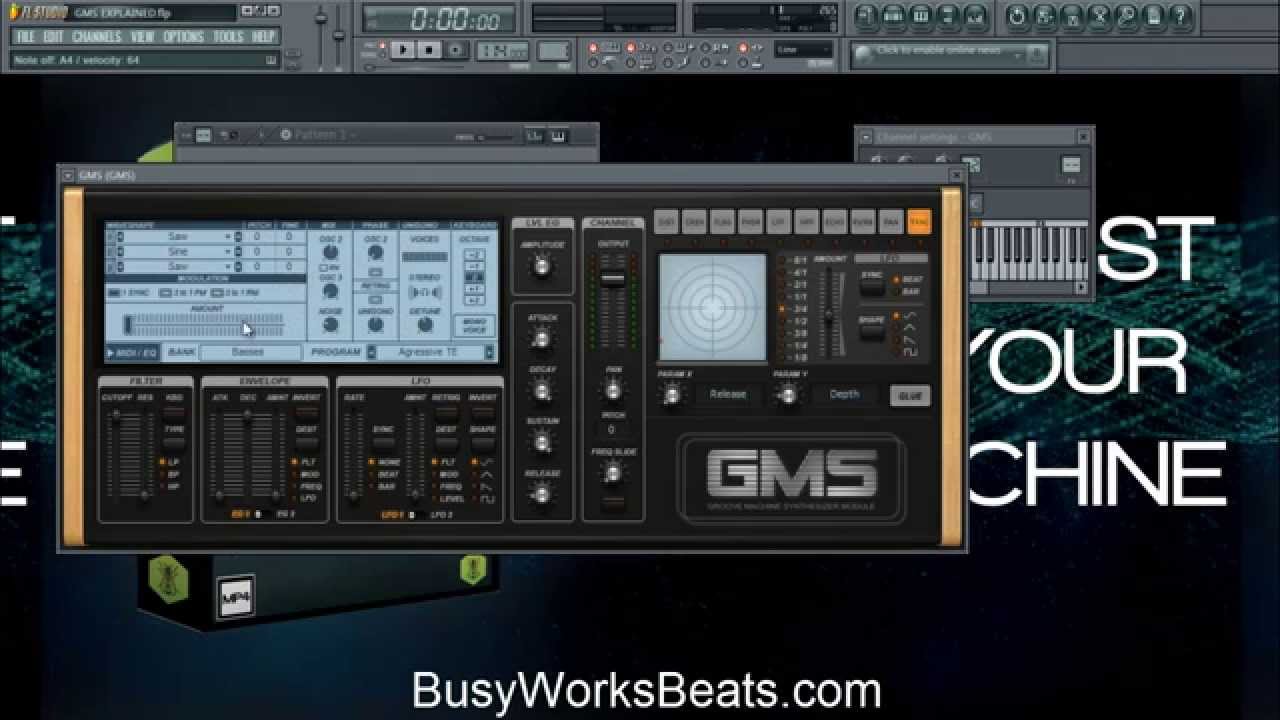This screenshot has height=720, width=1280.
Task: Open the TOOLS menu
Action: (x=229, y=36)
